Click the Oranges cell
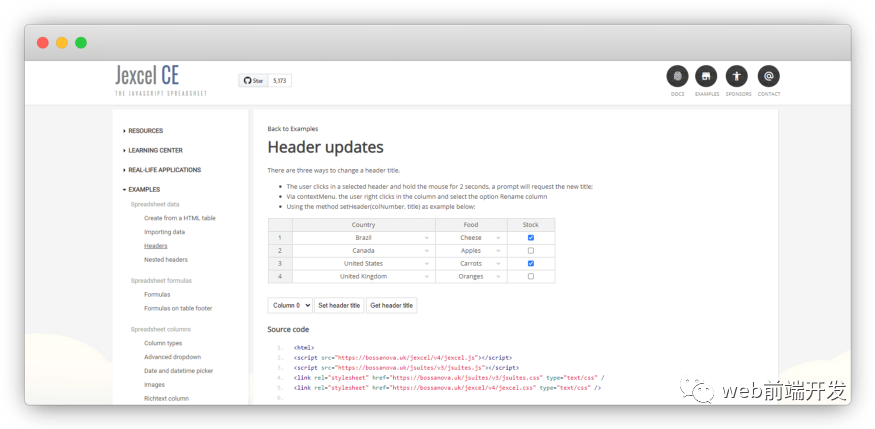 coord(470,276)
